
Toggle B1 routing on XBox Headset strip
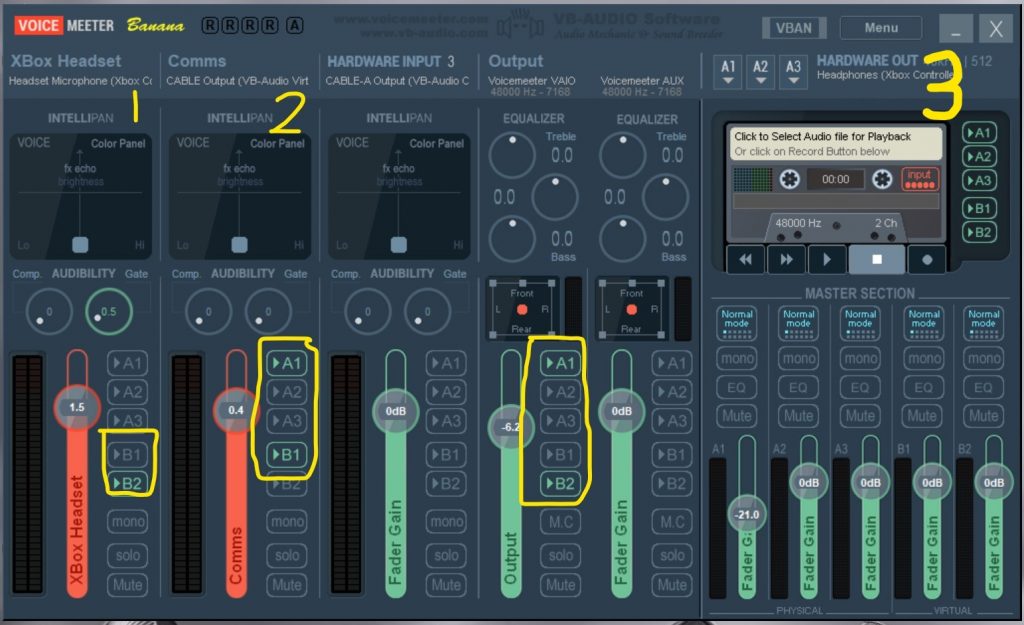pos(127,455)
